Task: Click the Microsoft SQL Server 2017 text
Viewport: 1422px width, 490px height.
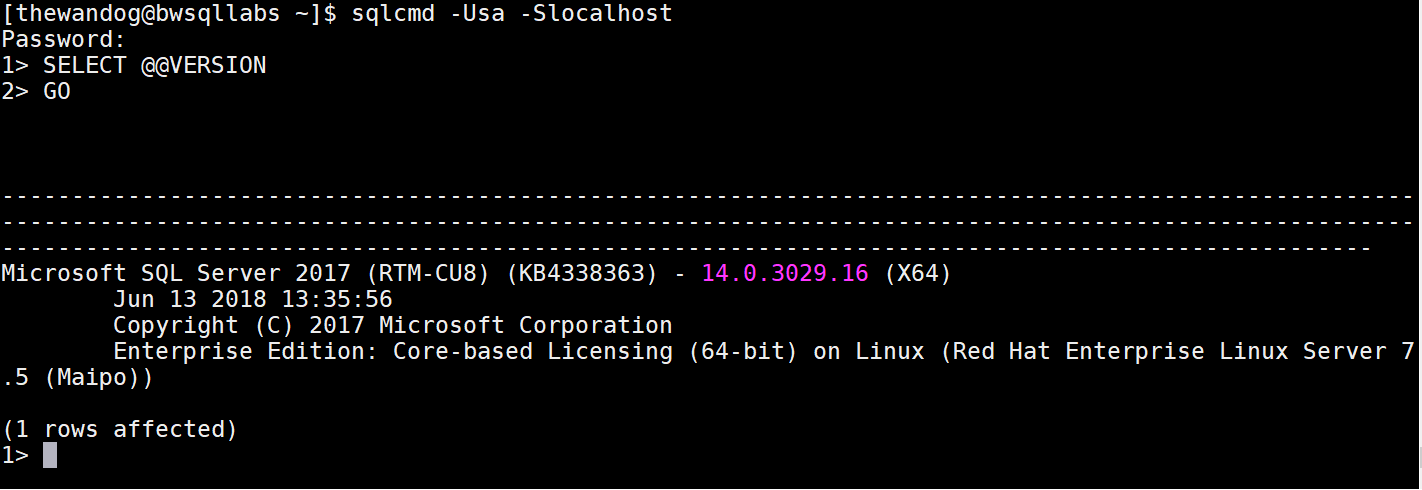Action: (x=175, y=274)
